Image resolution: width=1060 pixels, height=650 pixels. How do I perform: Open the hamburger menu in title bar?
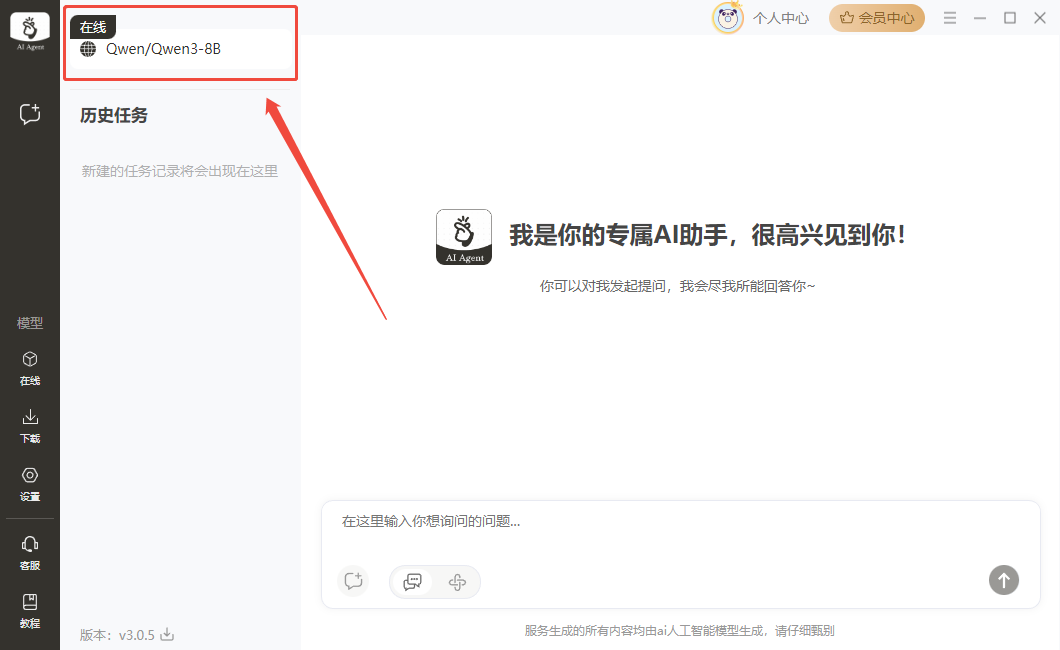(950, 18)
